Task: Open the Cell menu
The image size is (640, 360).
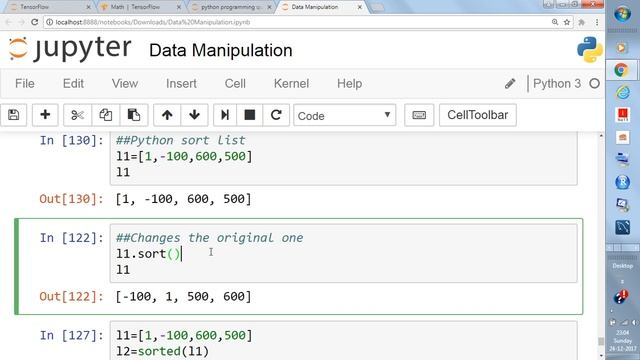Action: (x=235, y=84)
